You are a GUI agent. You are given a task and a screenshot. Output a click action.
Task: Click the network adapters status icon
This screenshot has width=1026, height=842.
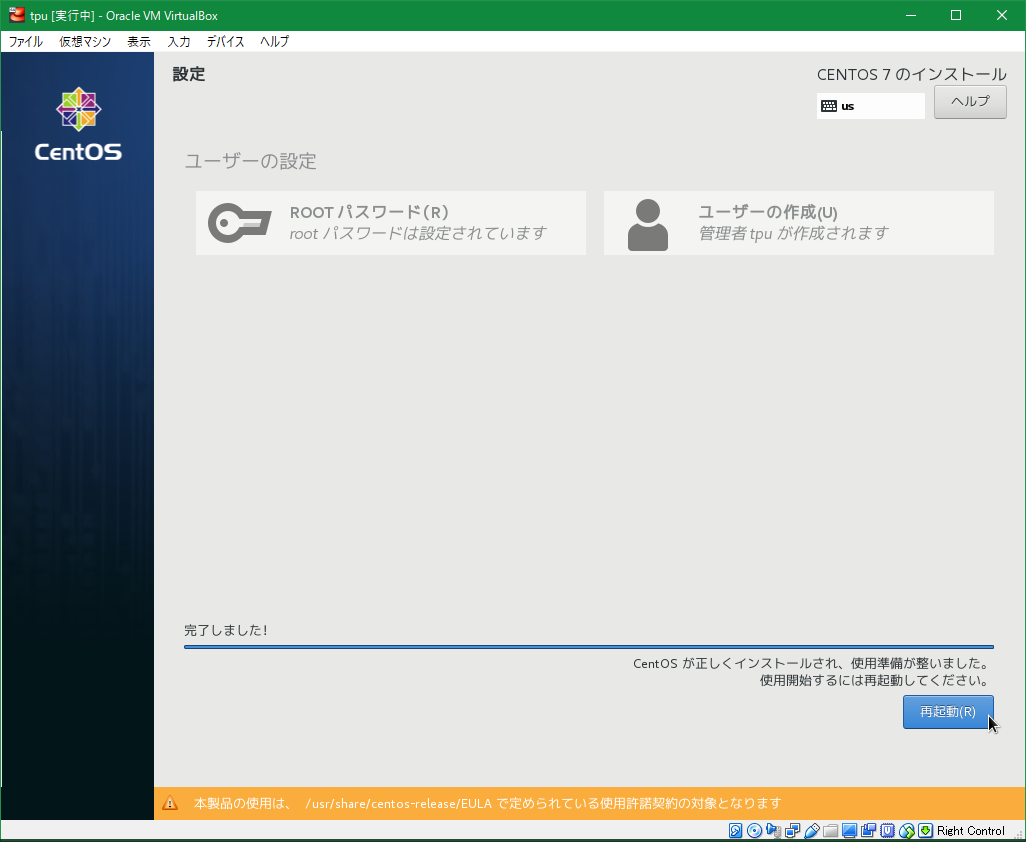point(792,831)
